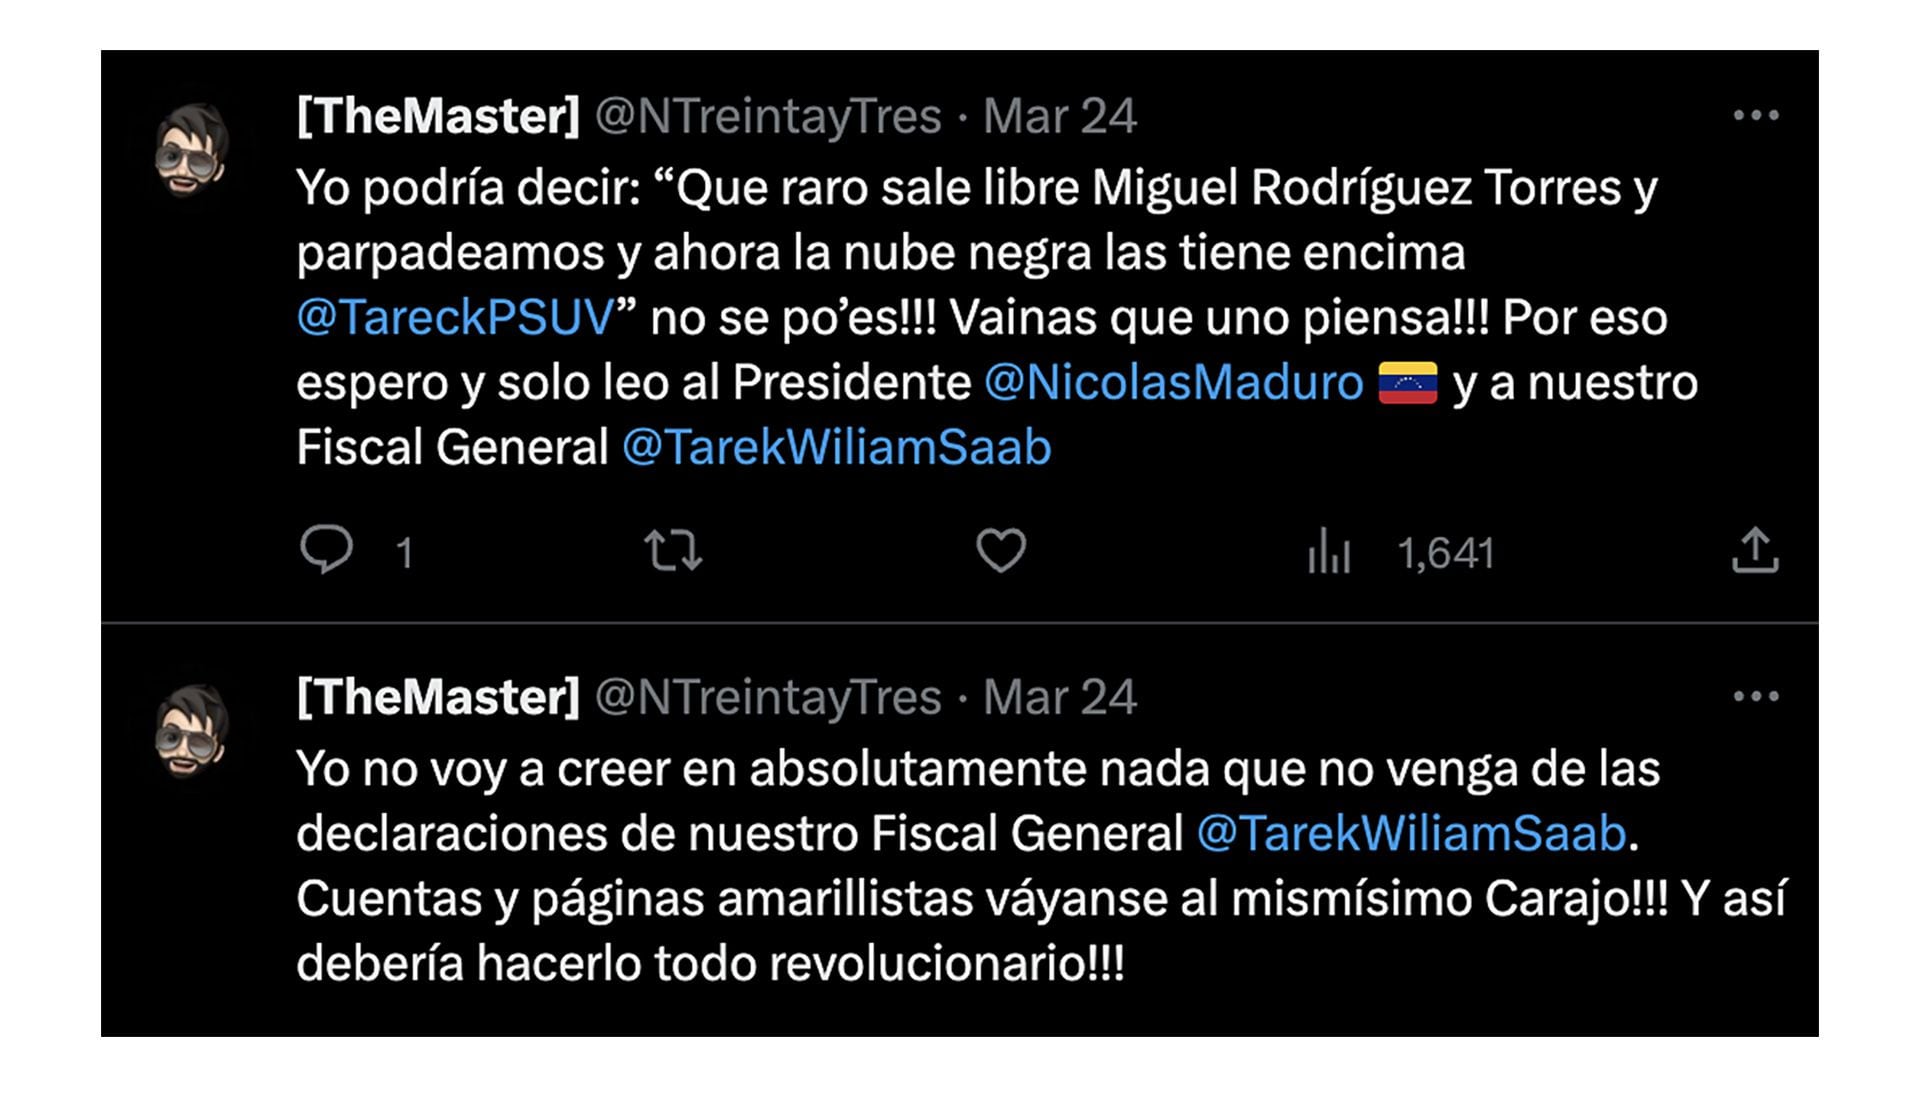Click [TheMaster] display name on second tweet
This screenshot has height=1103, width=1920.
[438, 697]
